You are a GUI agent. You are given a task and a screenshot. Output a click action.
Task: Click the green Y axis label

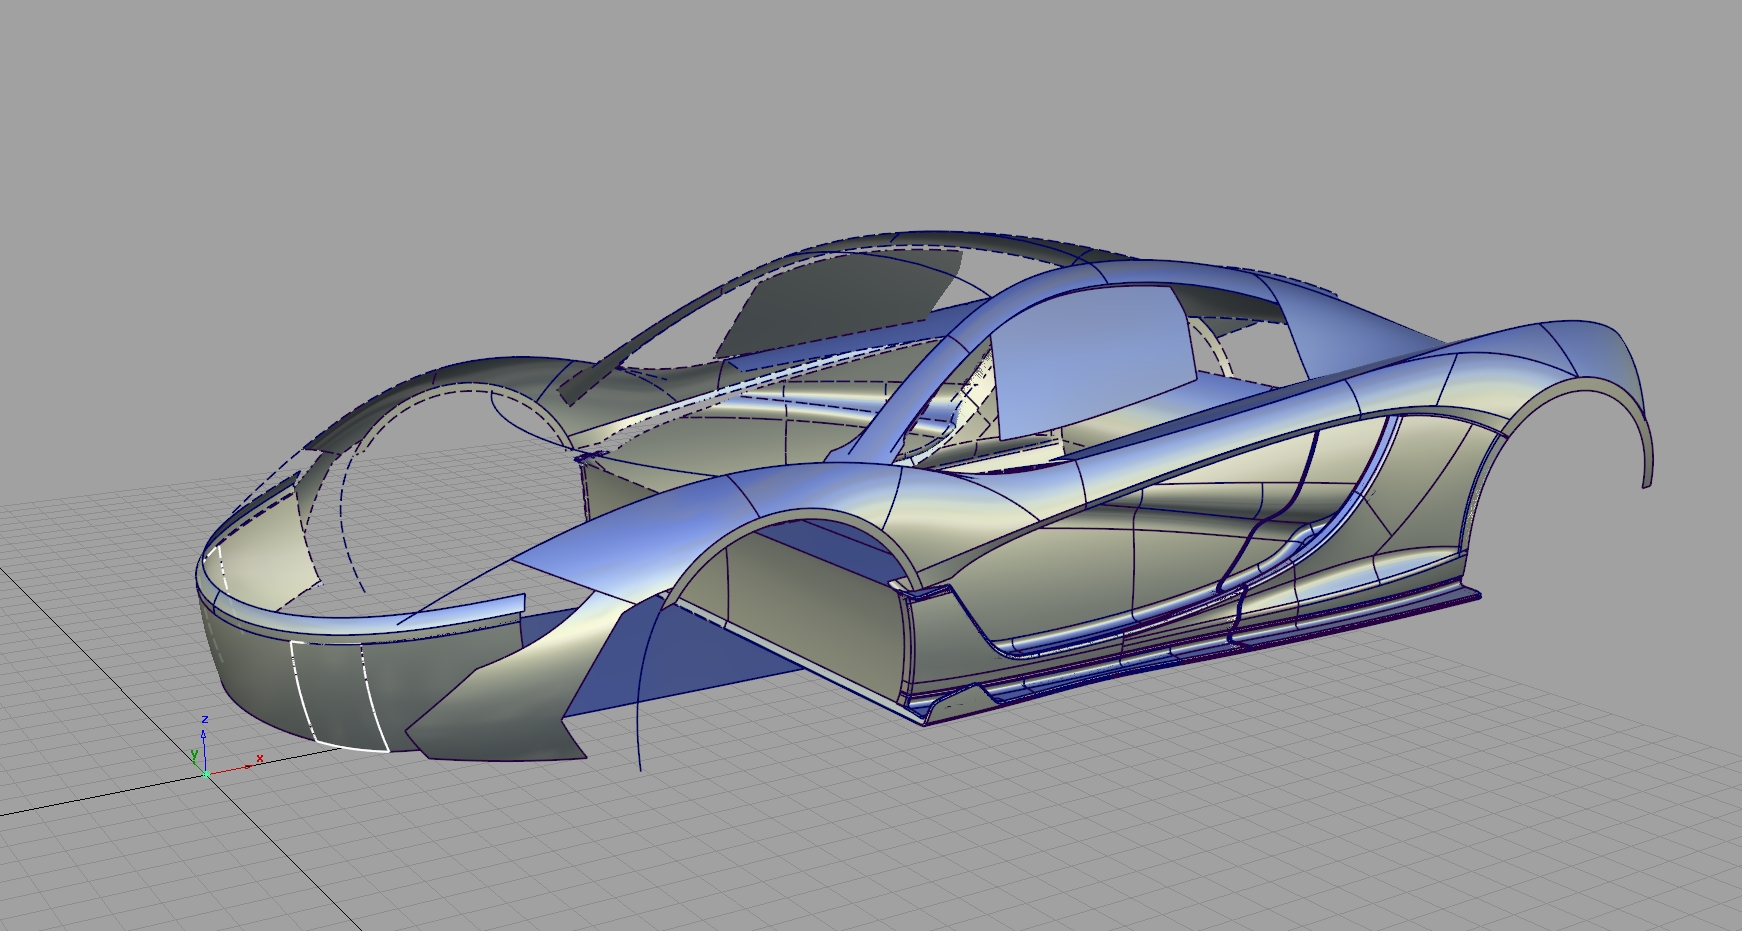tap(194, 755)
